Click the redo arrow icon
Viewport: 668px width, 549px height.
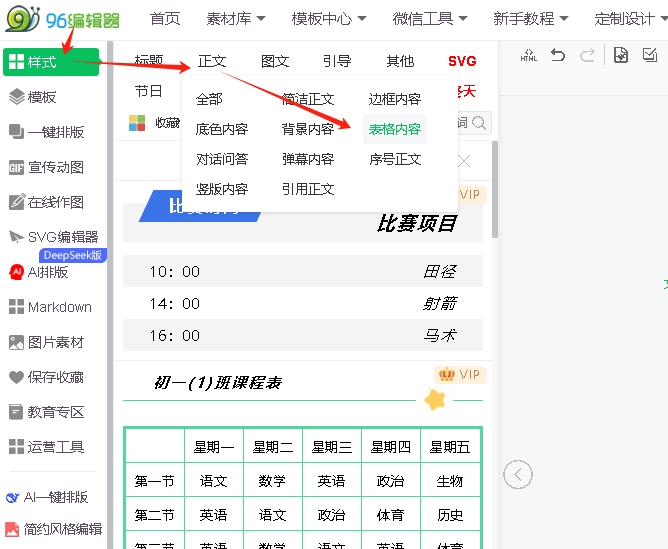(x=587, y=56)
